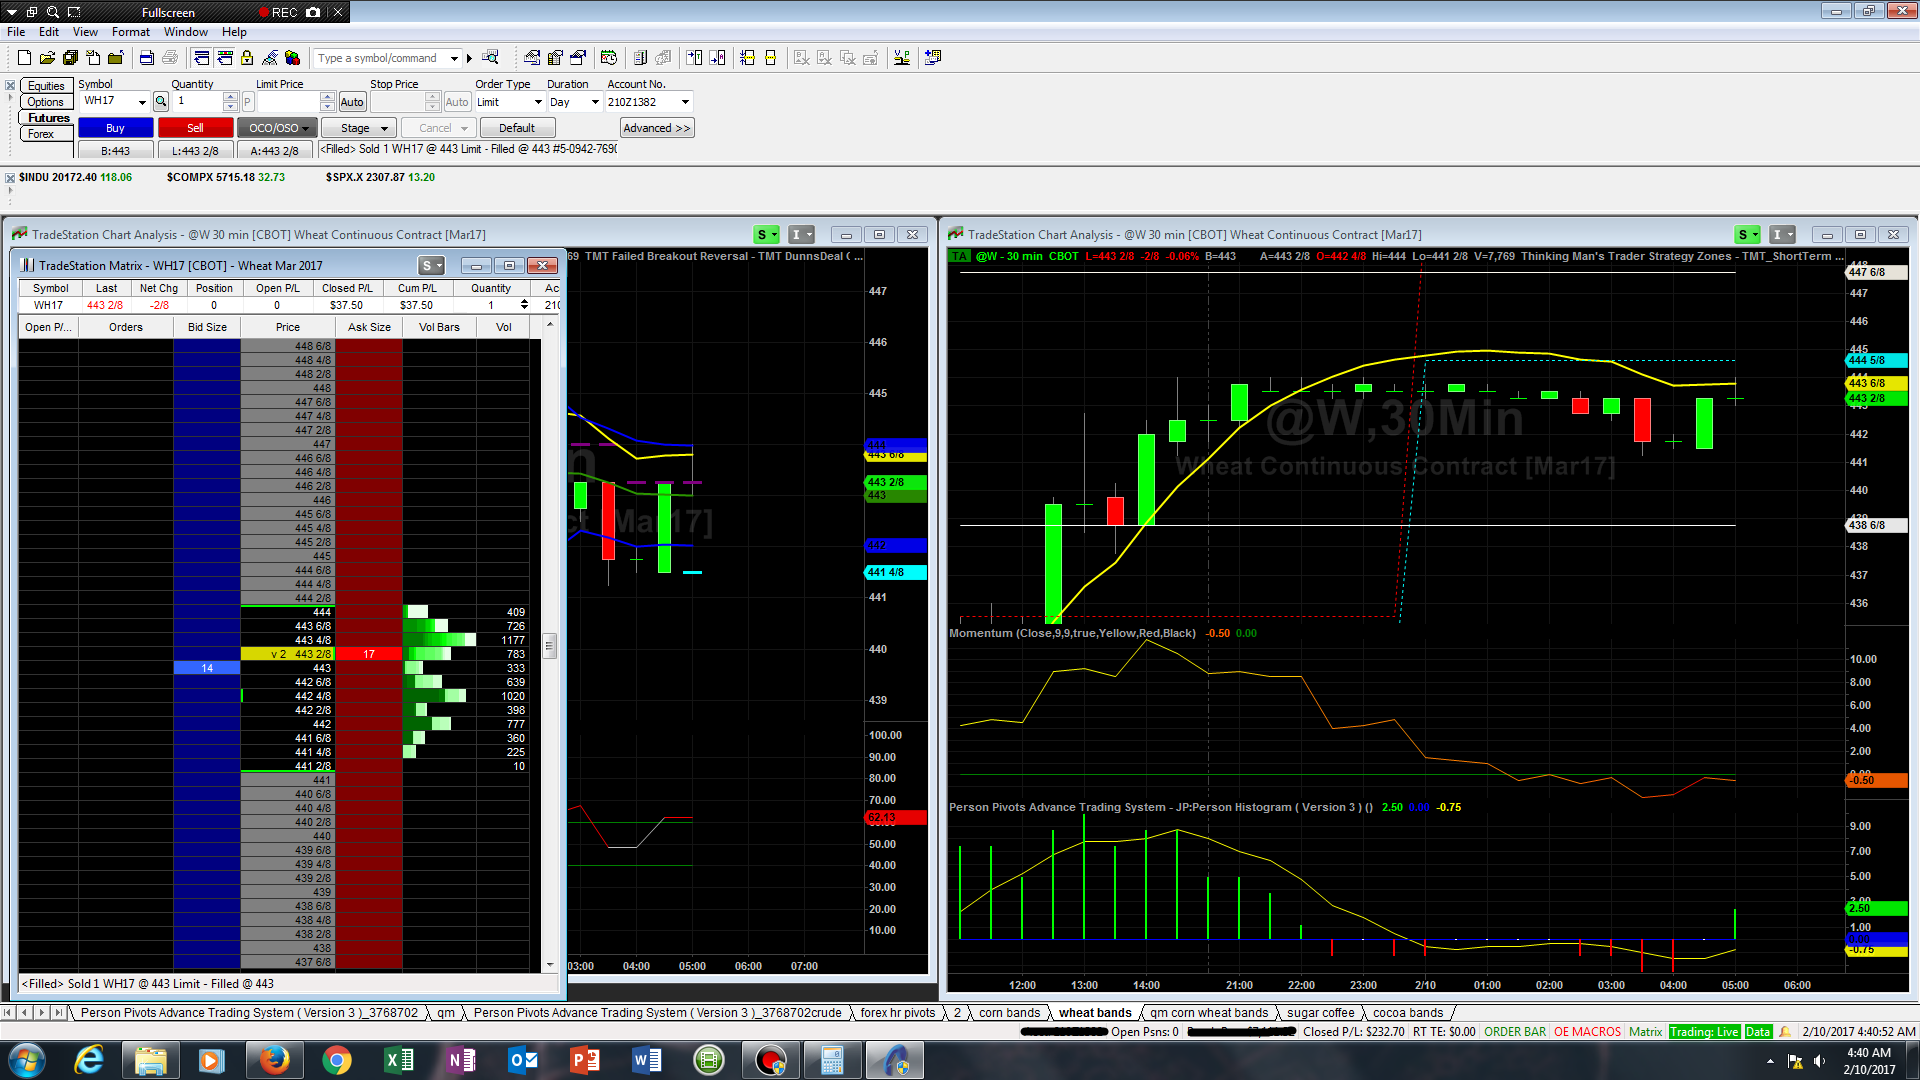Open the Format menu
The width and height of the screenshot is (1920, 1080).
click(x=130, y=32)
